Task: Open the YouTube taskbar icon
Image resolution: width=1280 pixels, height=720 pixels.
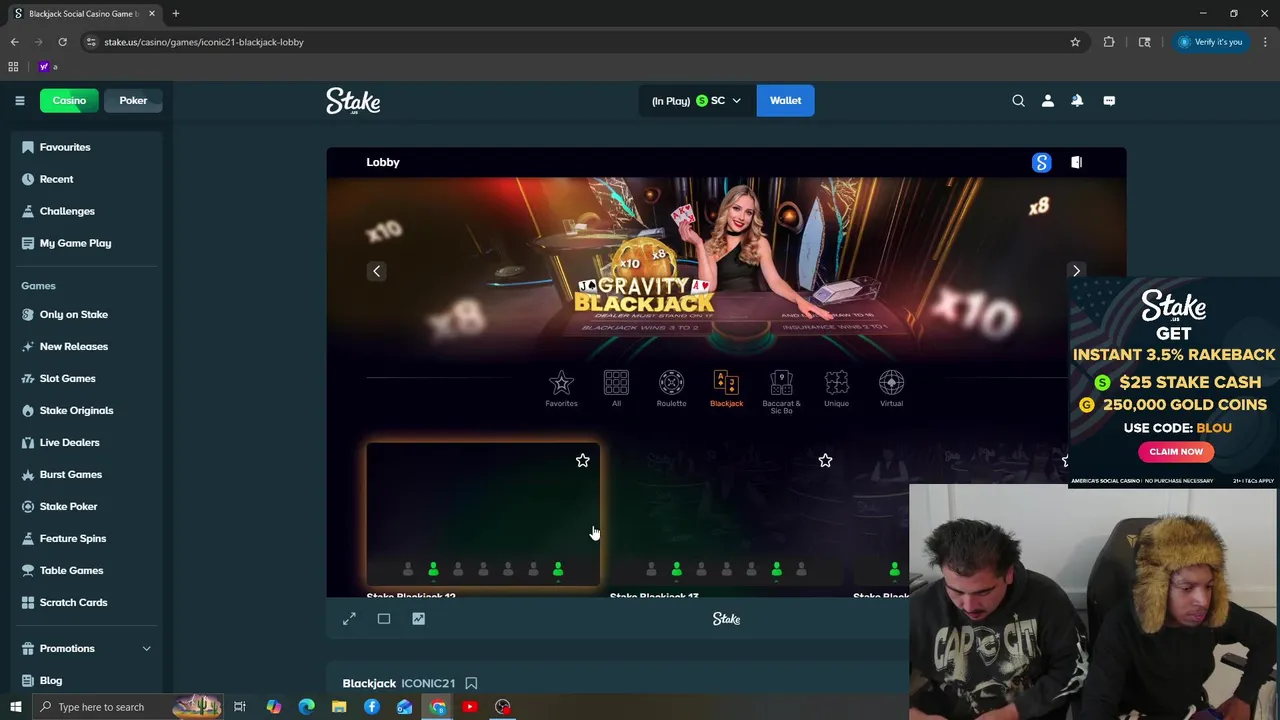Action: [470, 707]
